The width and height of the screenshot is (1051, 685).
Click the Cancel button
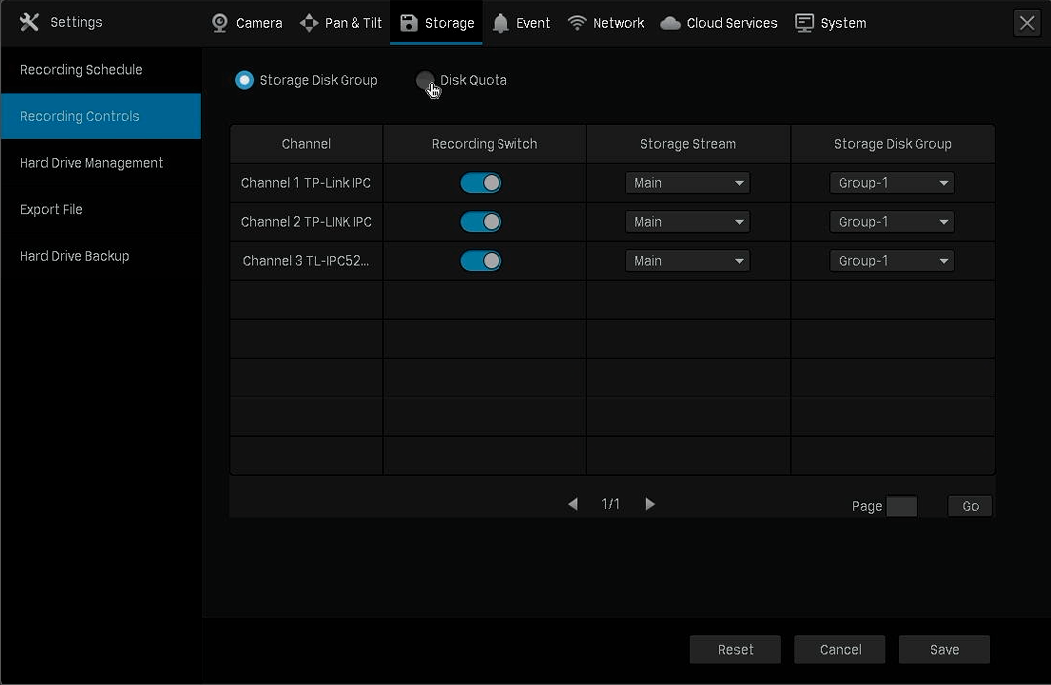coord(840,649)
